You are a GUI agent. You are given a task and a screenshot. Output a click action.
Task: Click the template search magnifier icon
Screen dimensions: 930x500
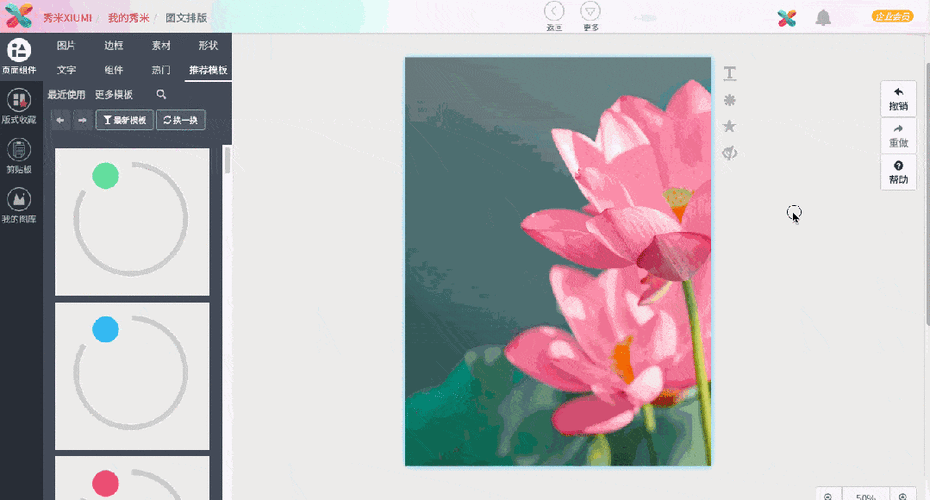(x=161, y=94)
